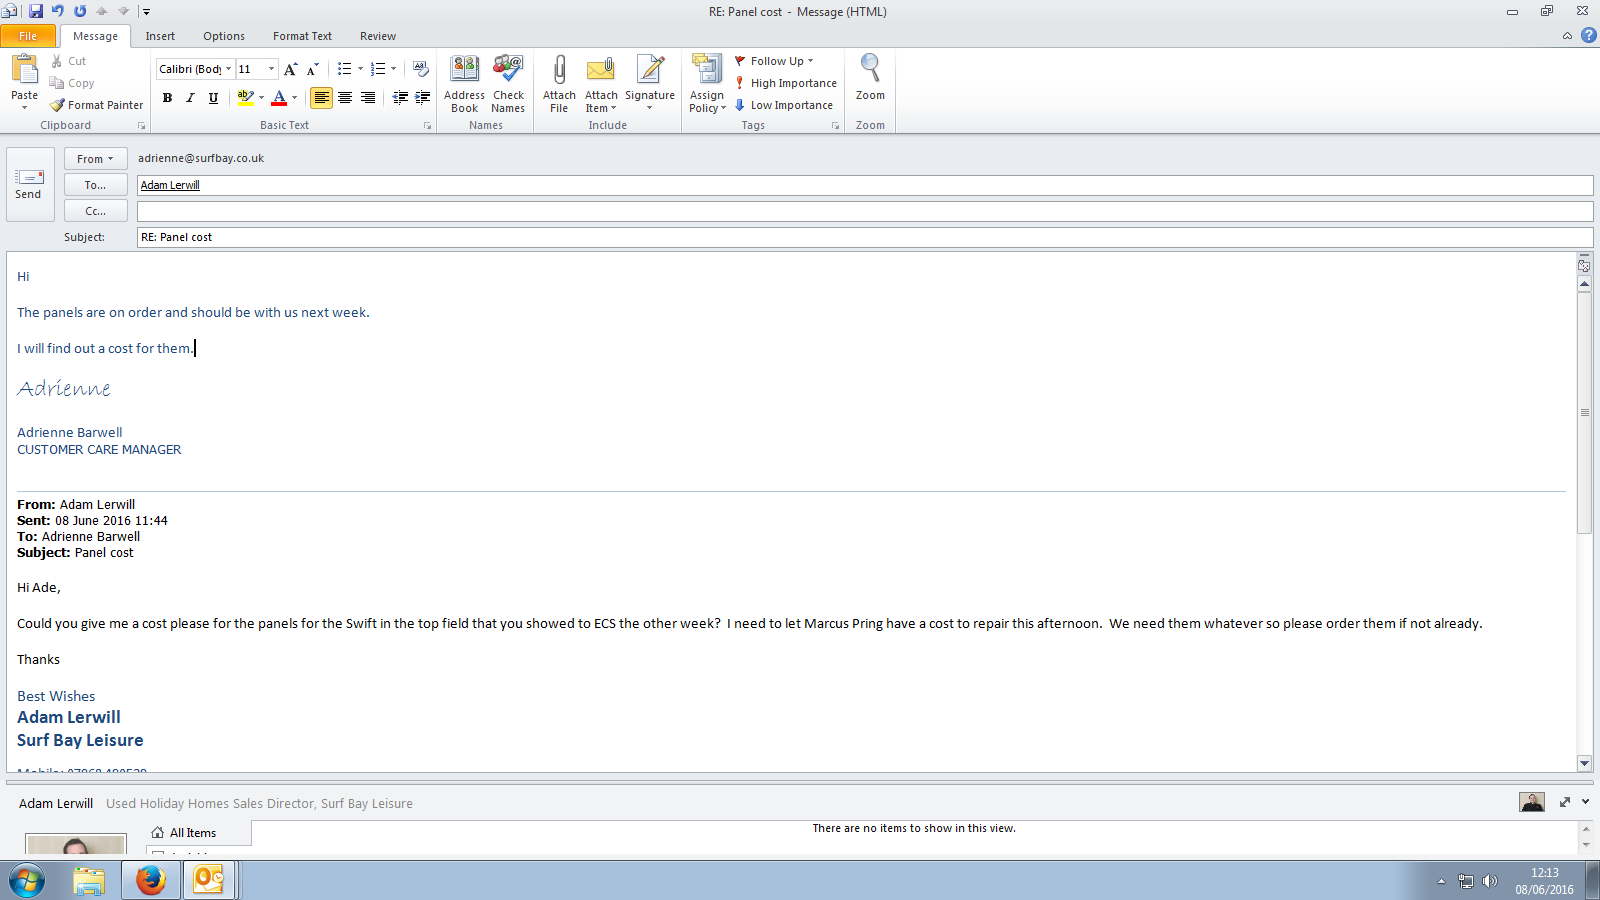This screenshot has height=900, width=1600.
Task: Open the Signature dropdown
Action: pos(650,84)
